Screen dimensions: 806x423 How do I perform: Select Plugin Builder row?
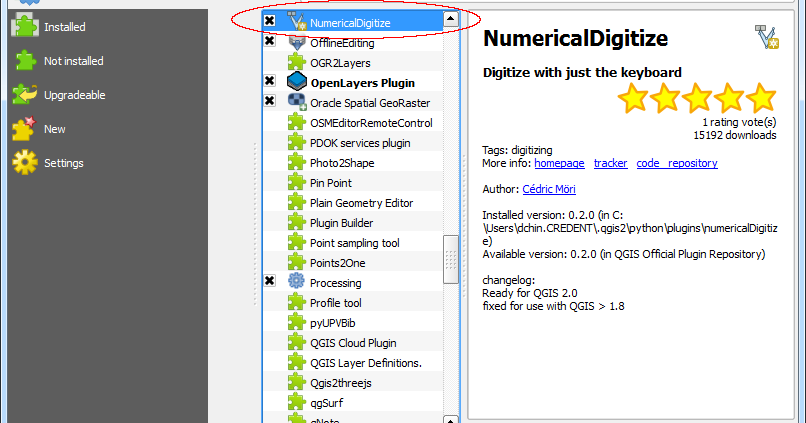(x=353, y=223)
